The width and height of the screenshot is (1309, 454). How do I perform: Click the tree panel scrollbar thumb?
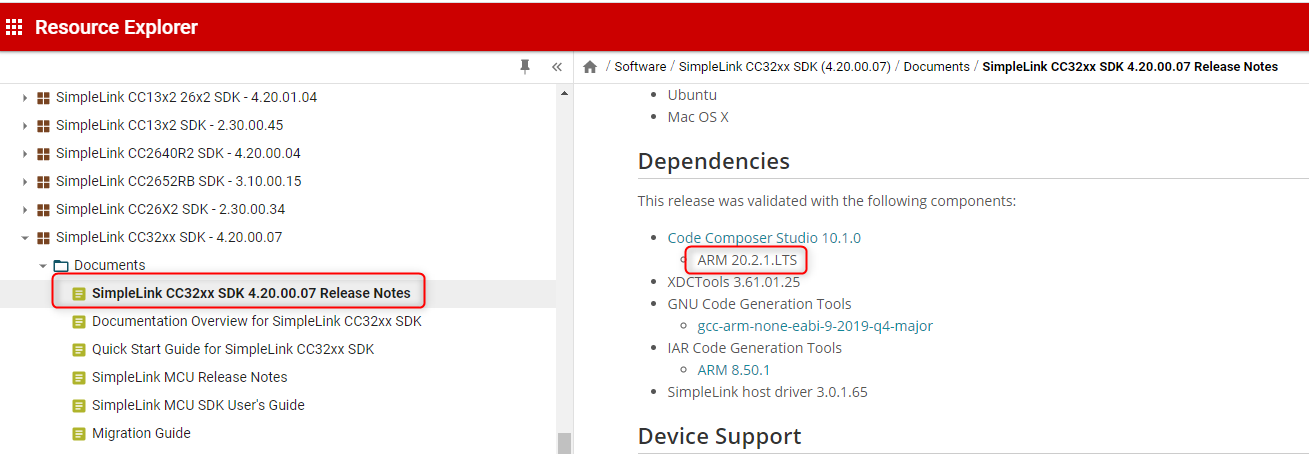pos(564,443)
